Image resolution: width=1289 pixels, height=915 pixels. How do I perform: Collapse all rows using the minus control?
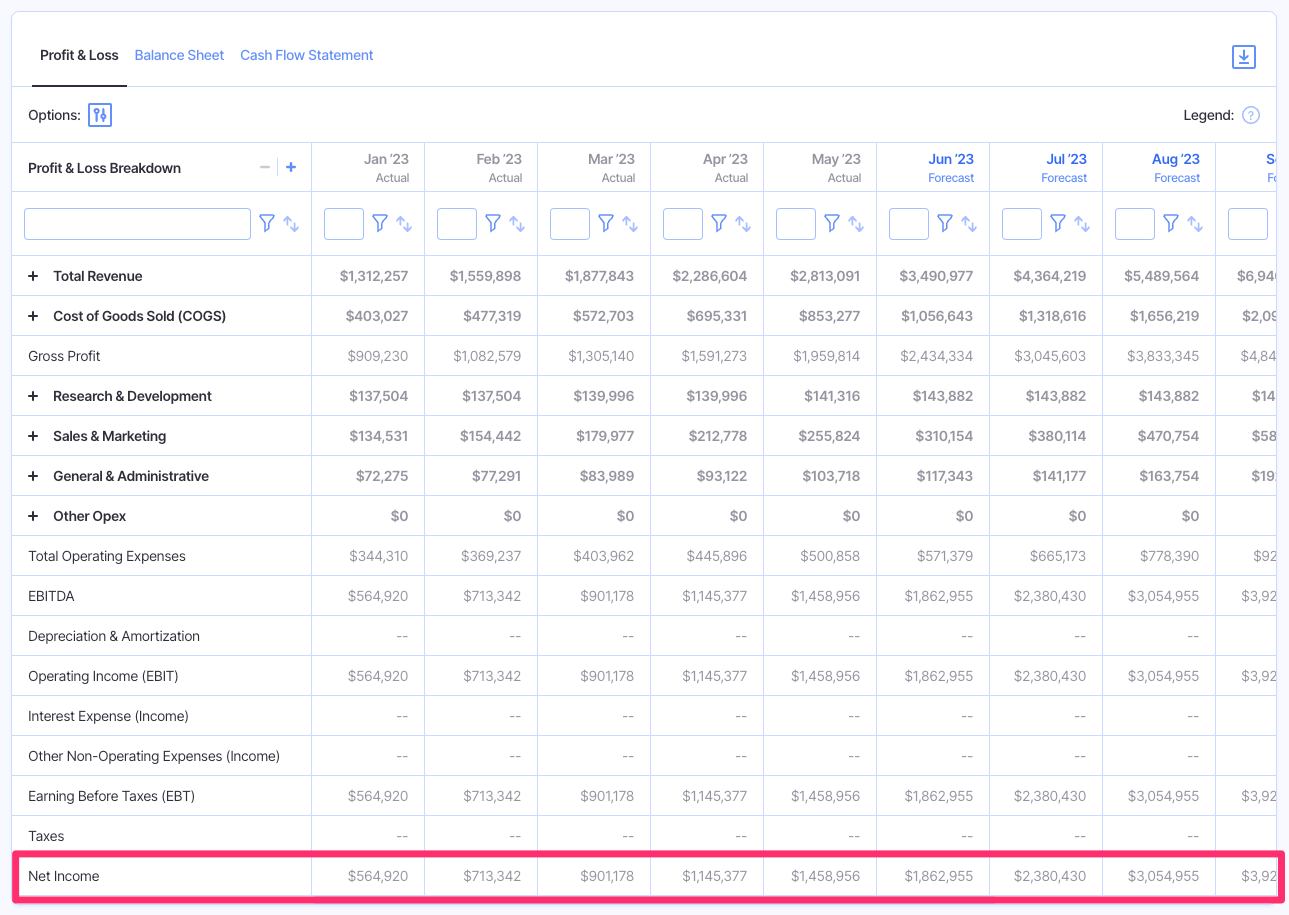(x=264, y=167)
